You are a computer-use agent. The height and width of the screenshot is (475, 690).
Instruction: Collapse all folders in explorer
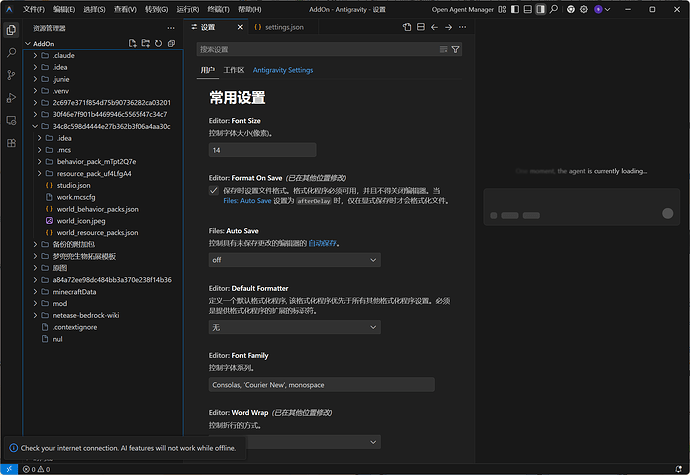172,43
